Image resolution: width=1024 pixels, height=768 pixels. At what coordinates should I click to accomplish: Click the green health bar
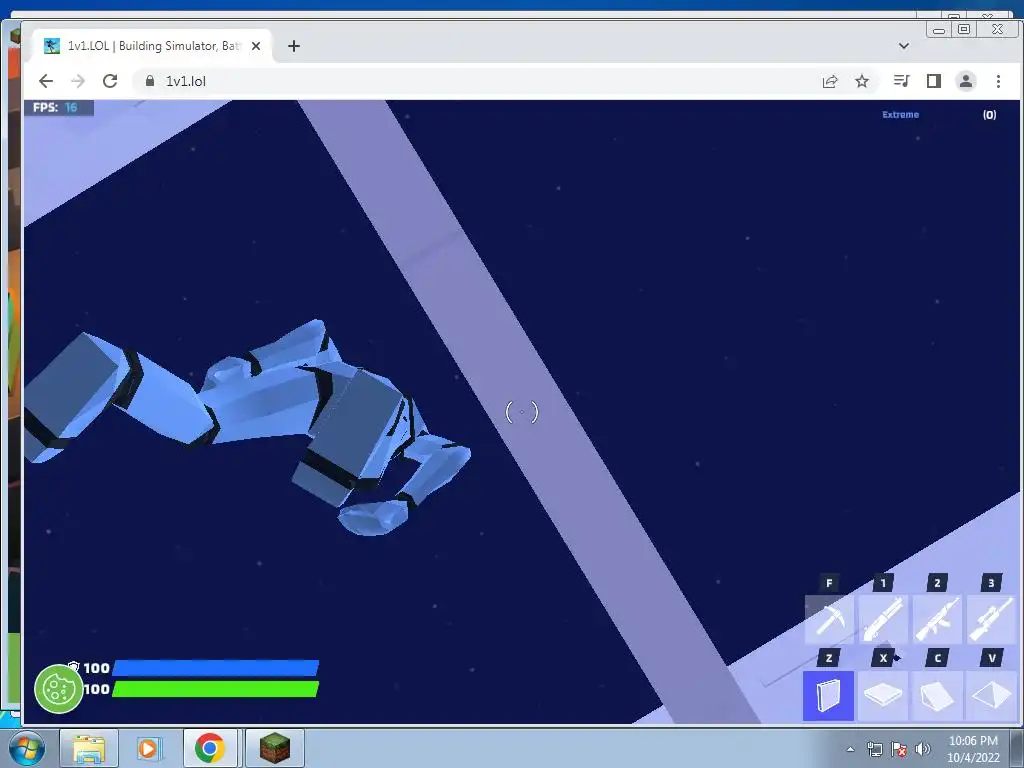point(216,689)
